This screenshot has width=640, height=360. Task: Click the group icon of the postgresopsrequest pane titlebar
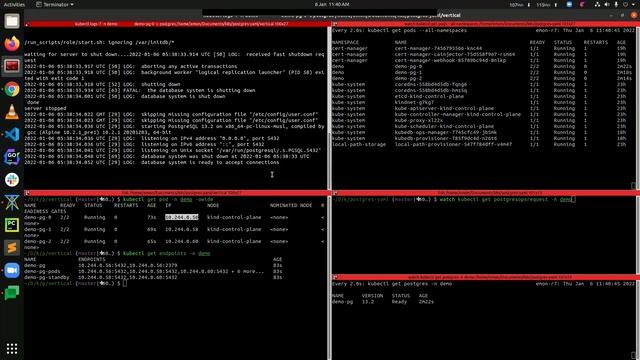(x=335, y=193)
